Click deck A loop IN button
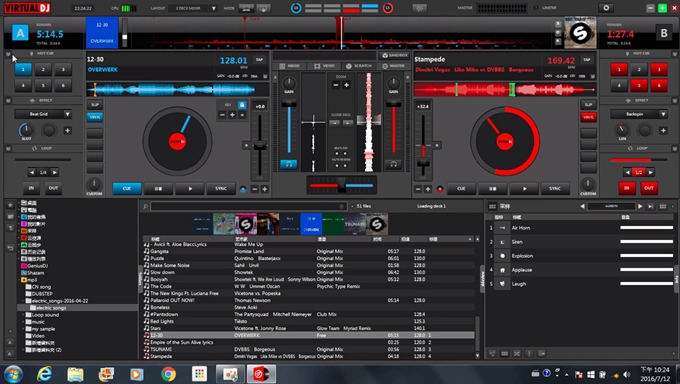Viewport: 680px width, 384px height. pyautogui.click(x=31, y=188)
